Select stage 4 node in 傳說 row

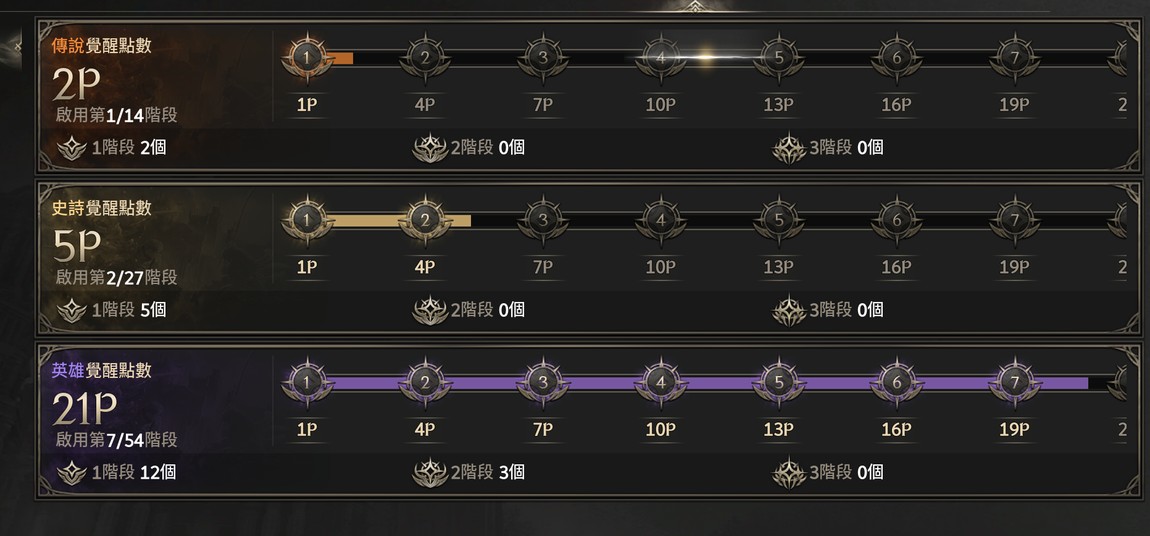[x=661, y=58]
